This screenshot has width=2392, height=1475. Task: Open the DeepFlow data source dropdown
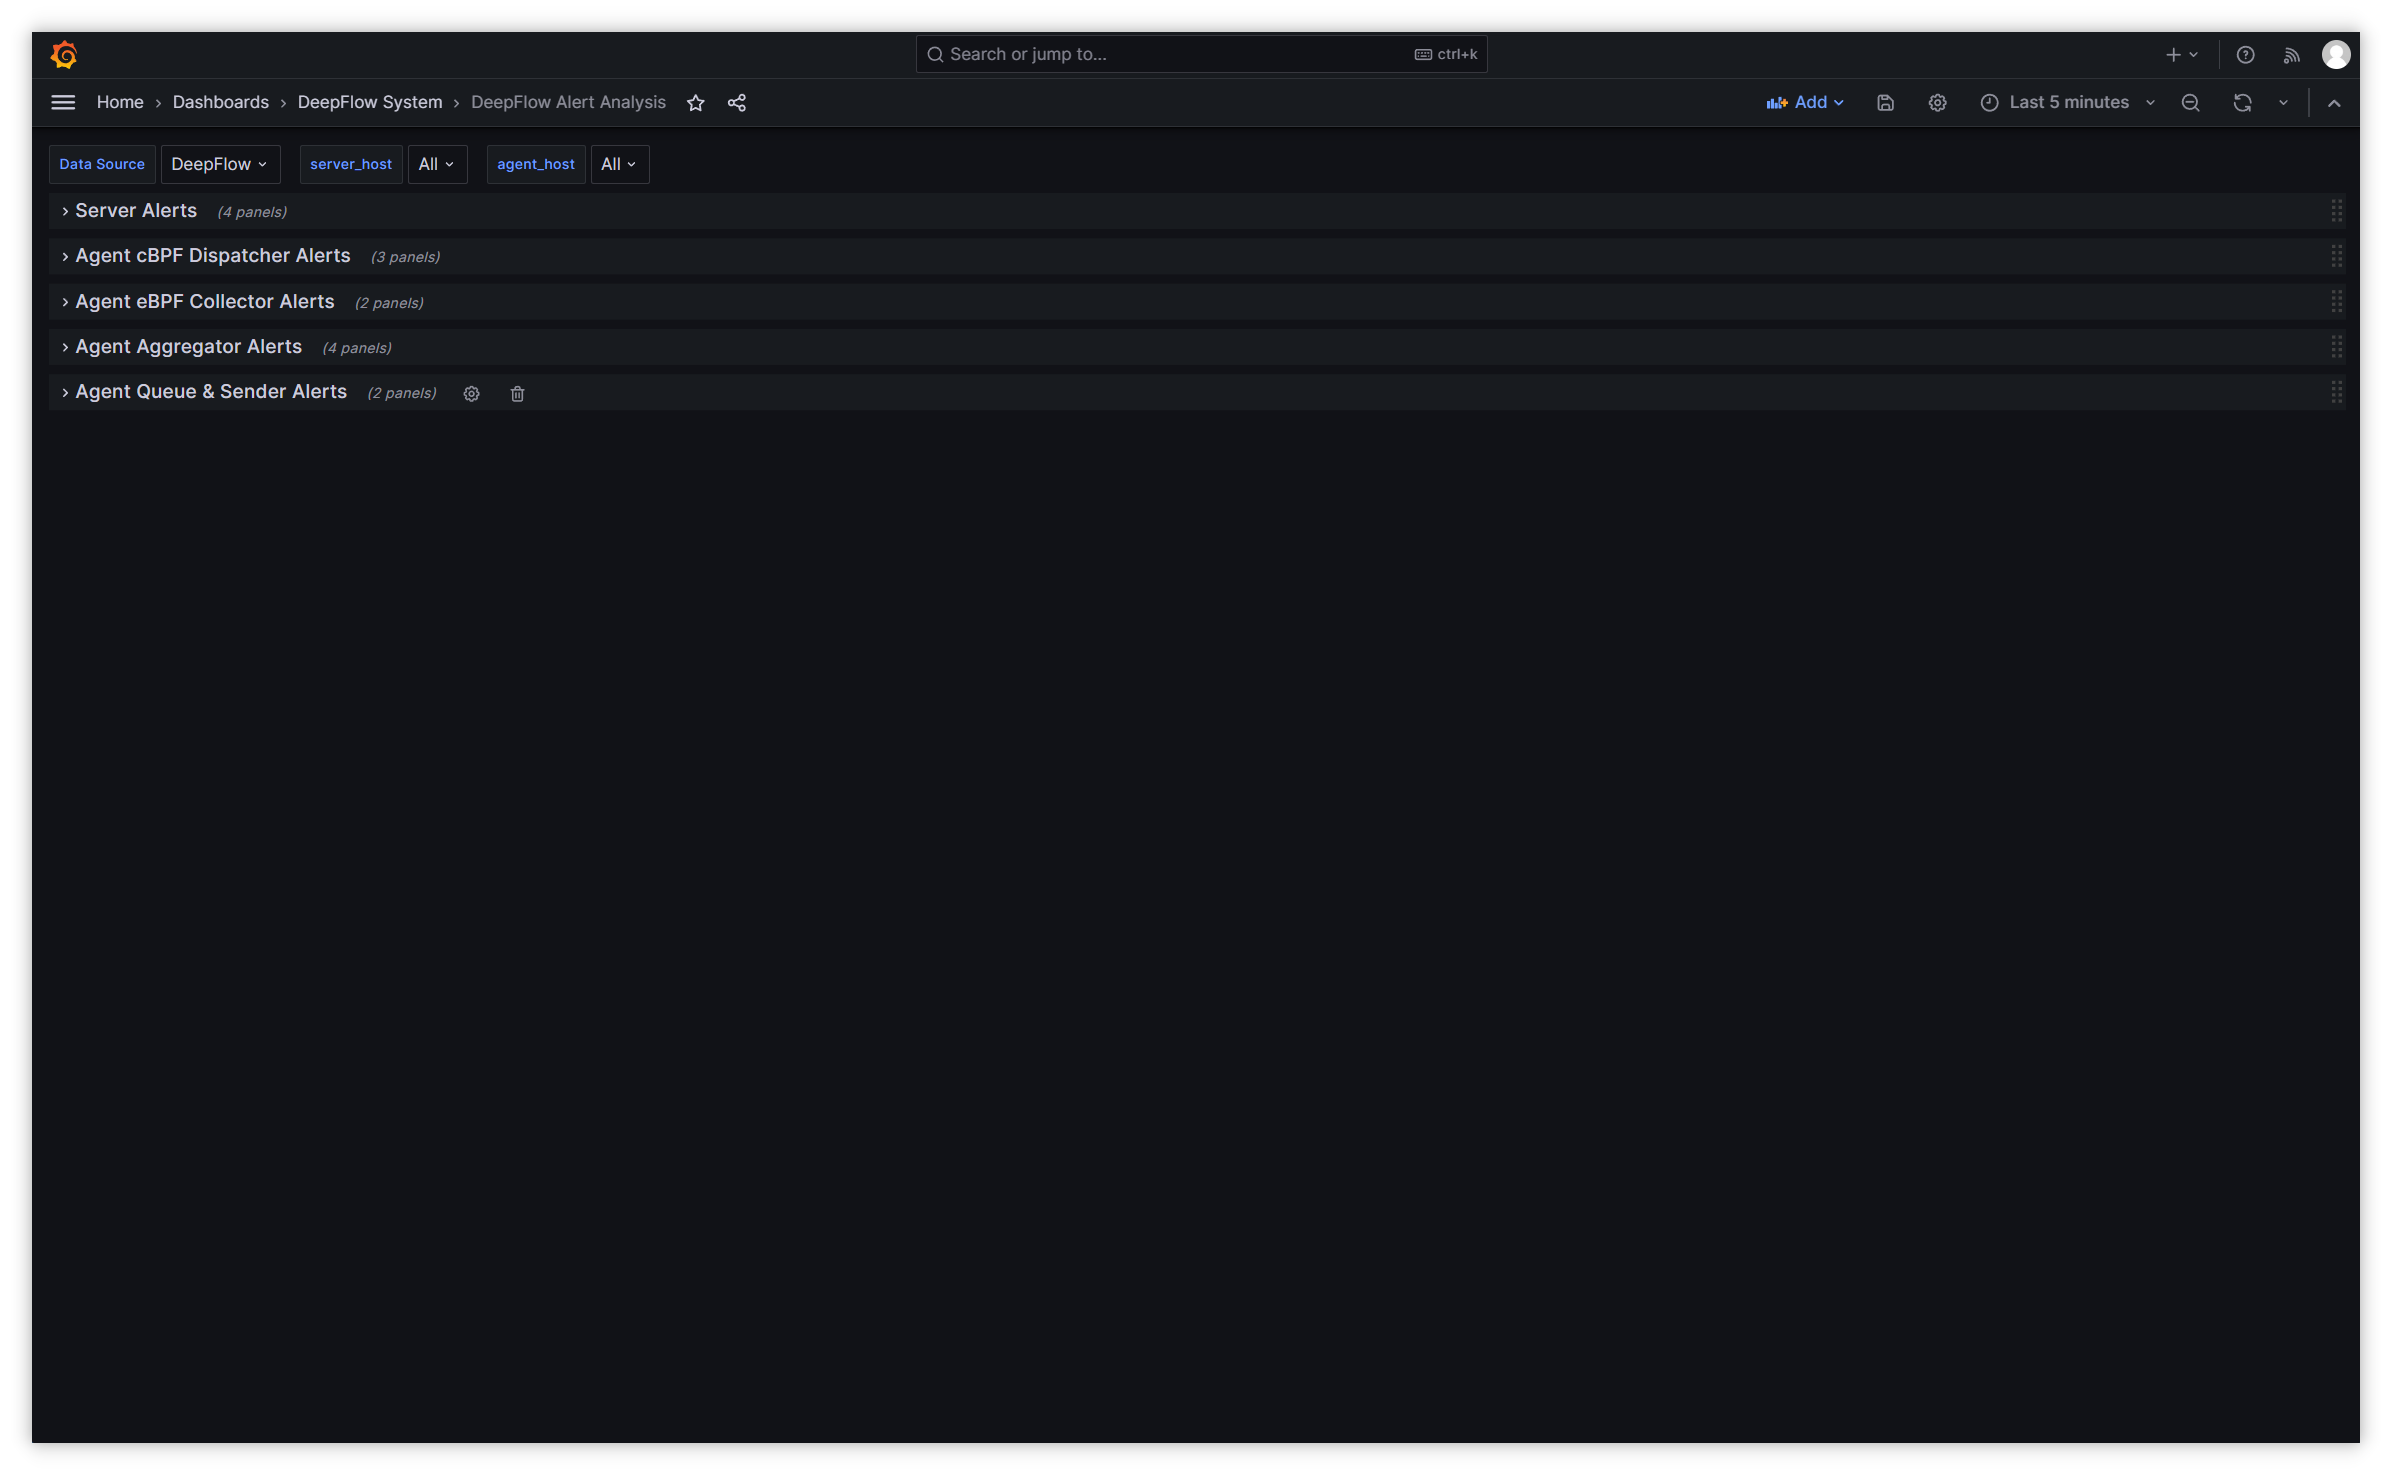[x=219, y=164]
